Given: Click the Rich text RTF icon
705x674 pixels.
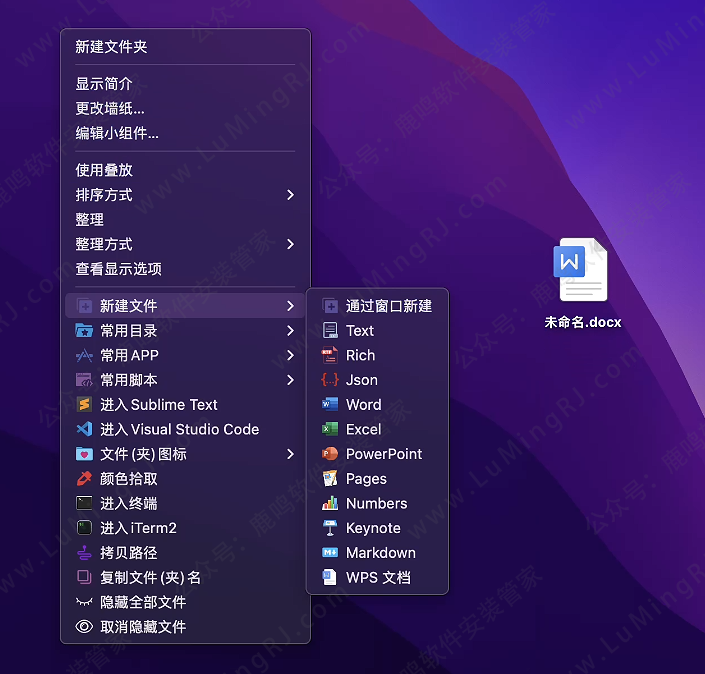Looking at the screenshot, I should point(330,356).
